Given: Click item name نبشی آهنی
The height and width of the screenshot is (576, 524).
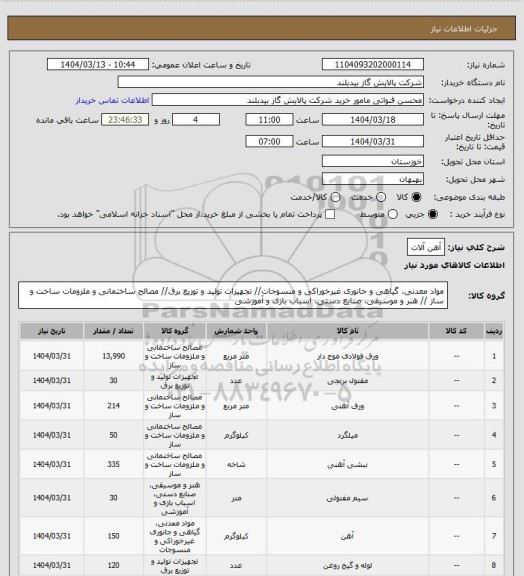Looking at the screenshot, I should click(x=347, y=465).
